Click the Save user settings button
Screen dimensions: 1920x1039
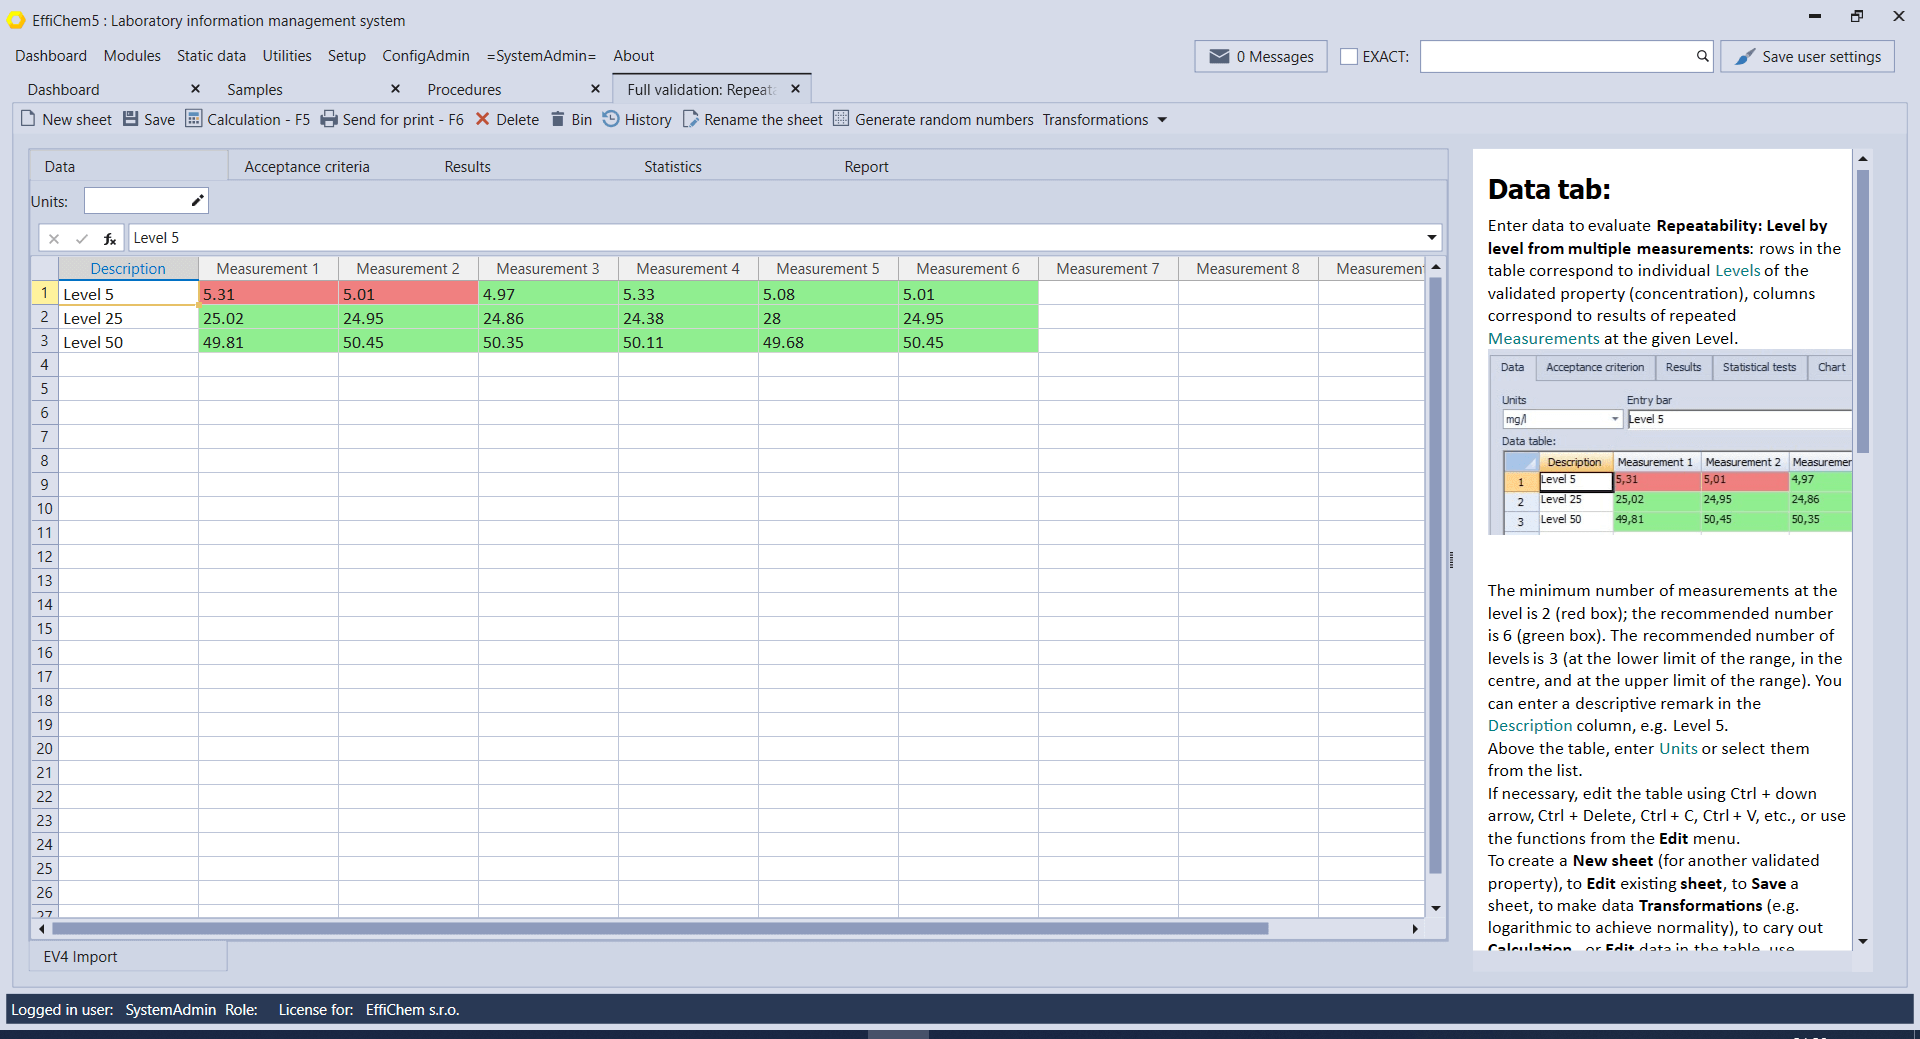1807,56
